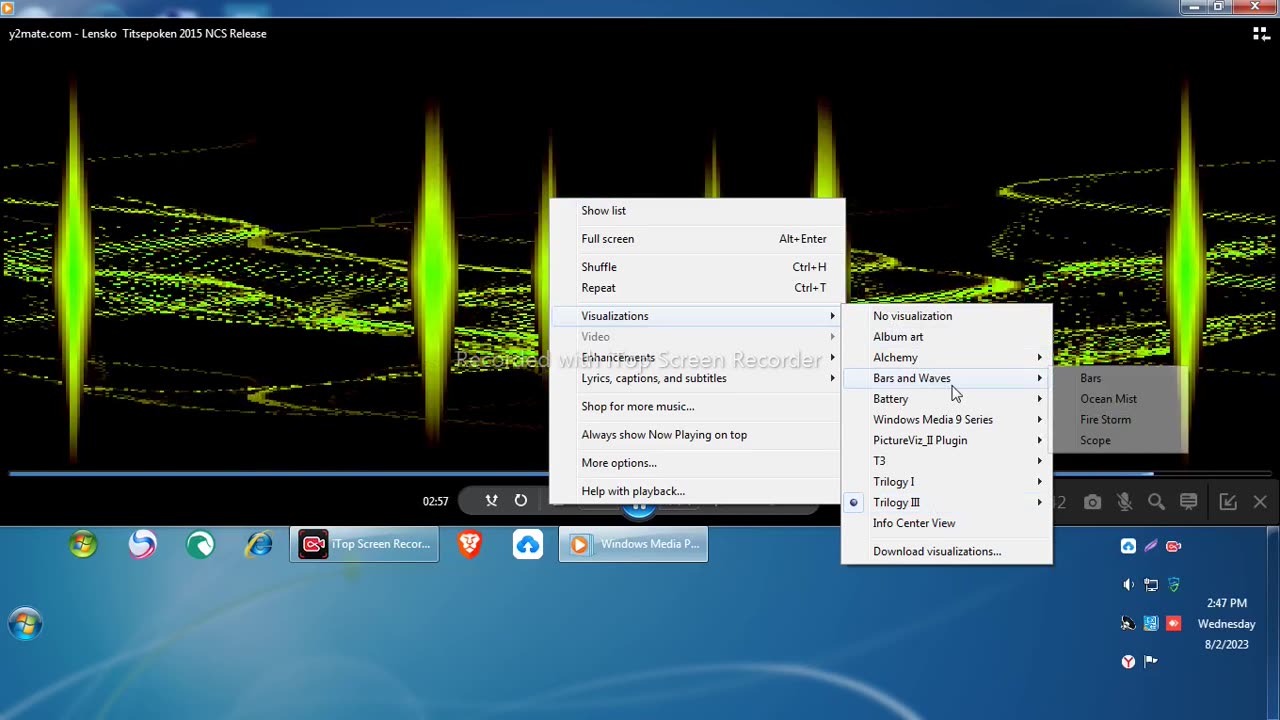This screenshot has height=720, width=1280.
Task: Click the purple feather tray icon
Action: point(1151,546)
